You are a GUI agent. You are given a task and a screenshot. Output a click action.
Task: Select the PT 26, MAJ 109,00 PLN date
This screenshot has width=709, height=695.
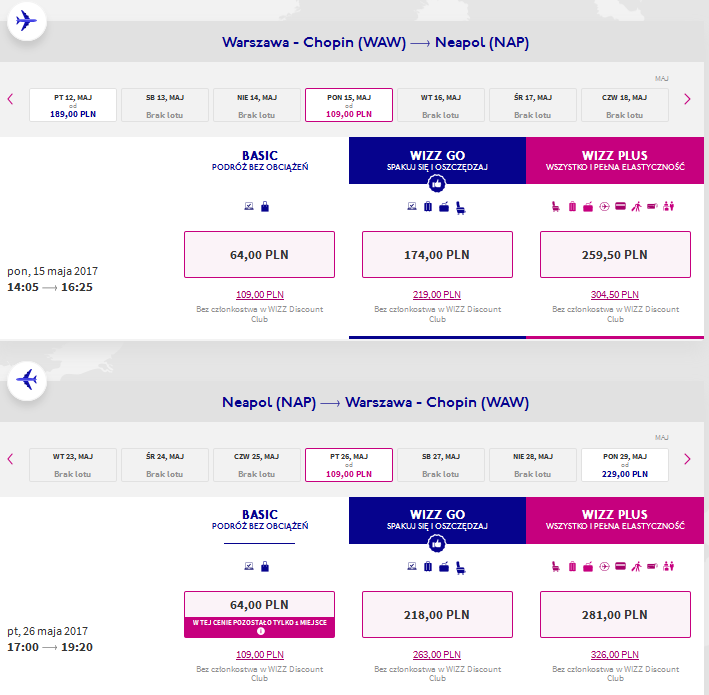pyautogui.click(x=349, y=465)
